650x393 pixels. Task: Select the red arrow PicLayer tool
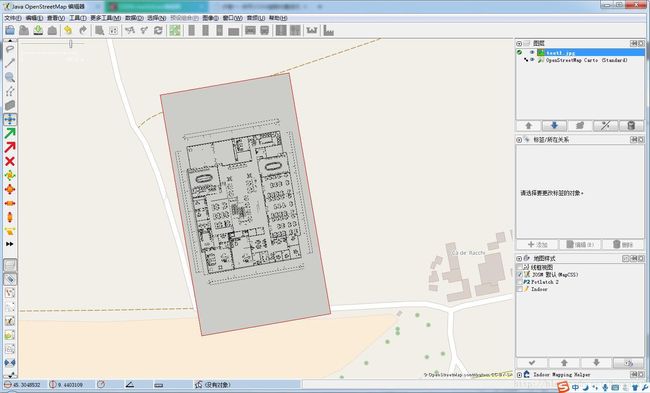coord(10,147)
